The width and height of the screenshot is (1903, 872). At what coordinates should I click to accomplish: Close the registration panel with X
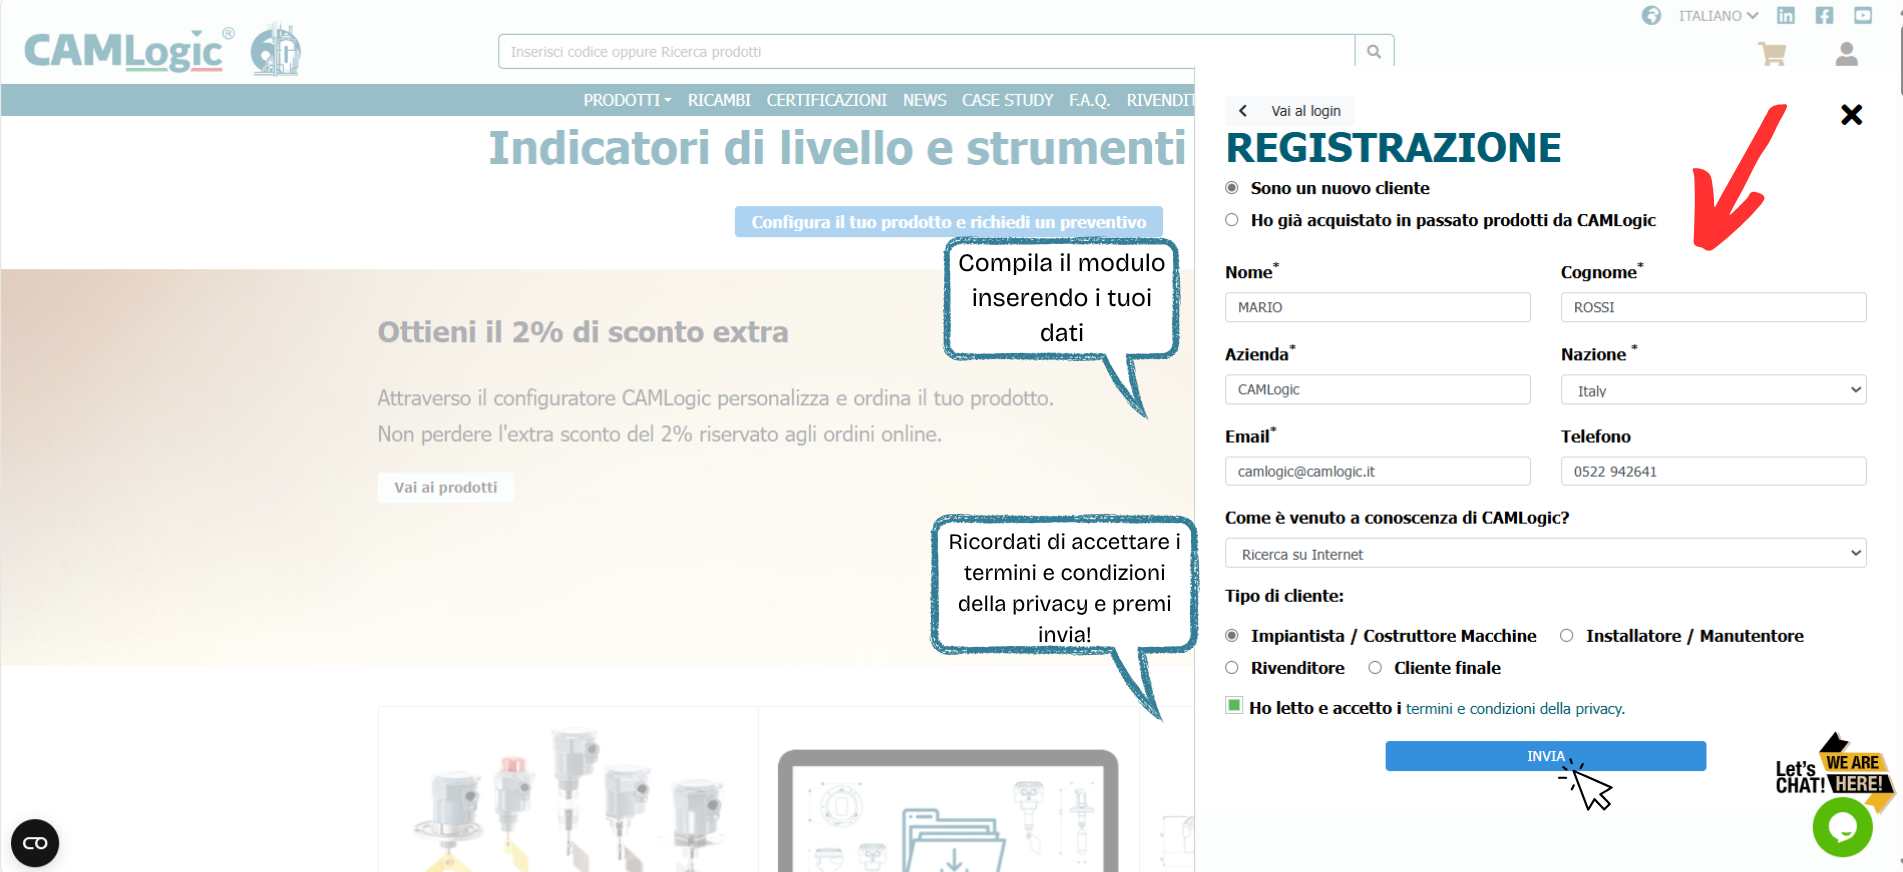point(1851,115)
